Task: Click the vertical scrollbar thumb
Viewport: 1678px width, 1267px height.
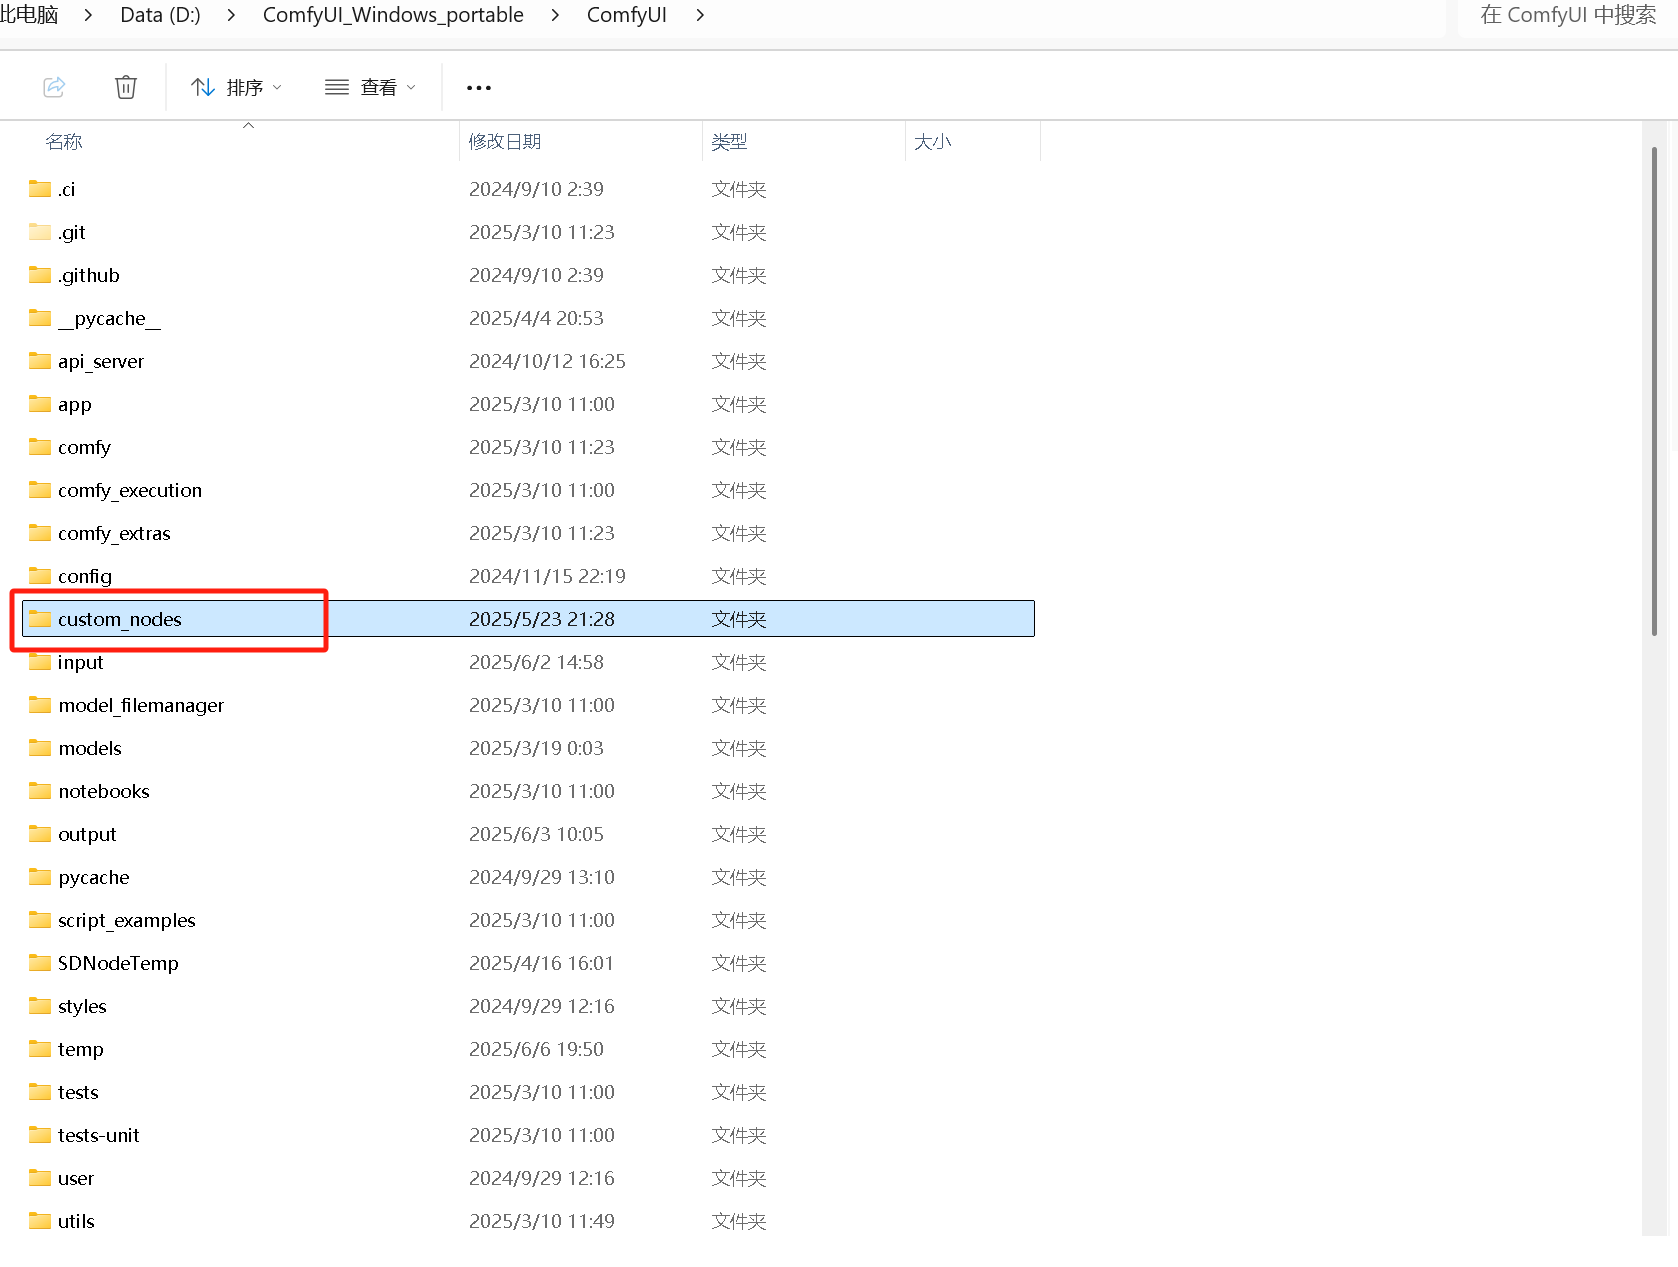Action: pos(1654,391)
